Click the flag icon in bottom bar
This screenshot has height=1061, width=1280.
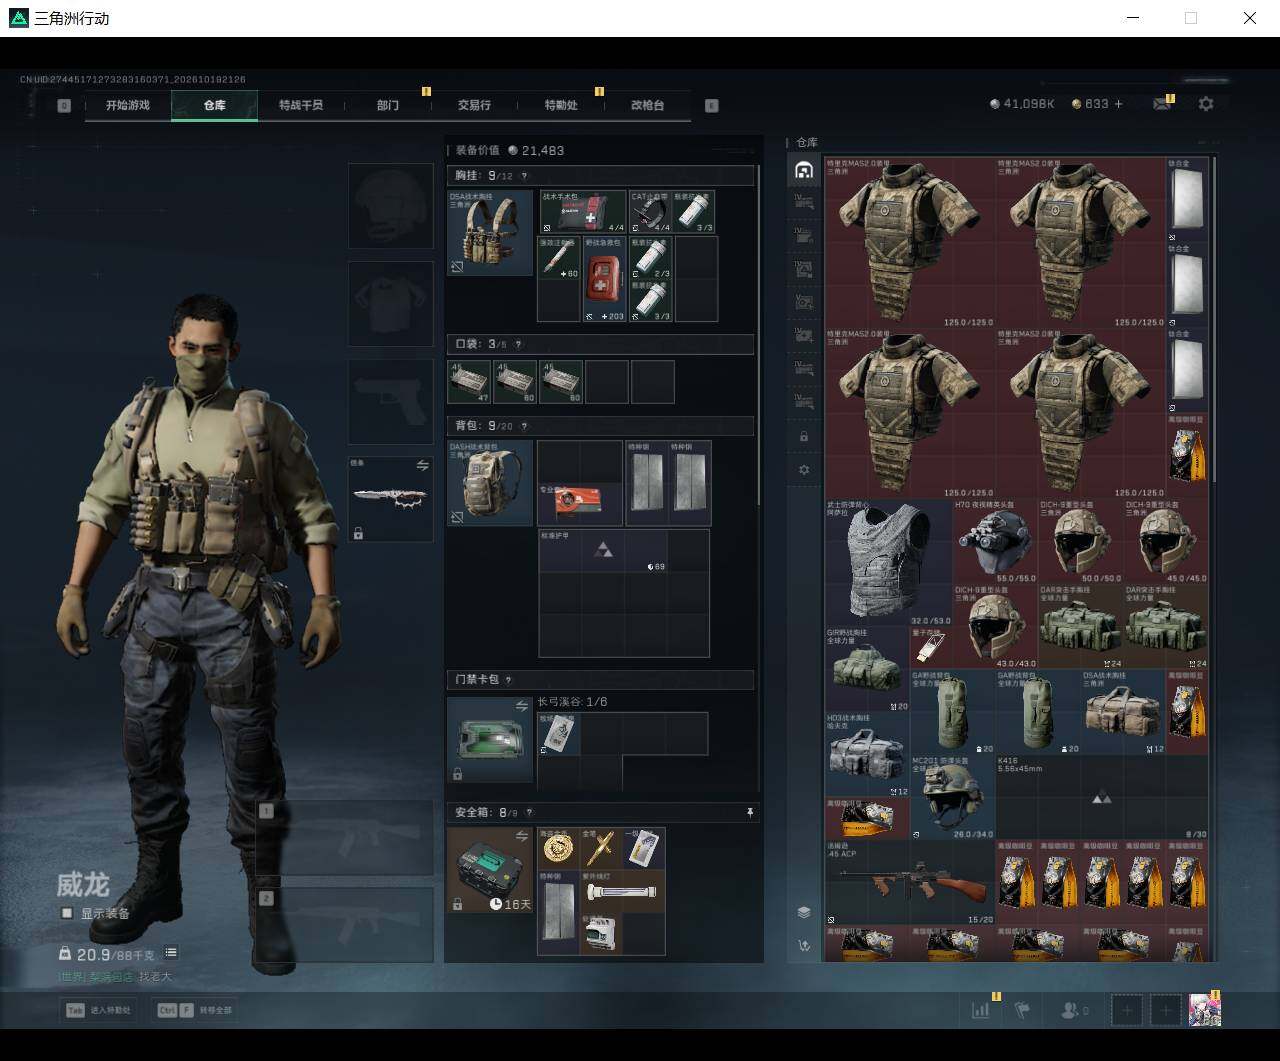tap(1022, 1010)
